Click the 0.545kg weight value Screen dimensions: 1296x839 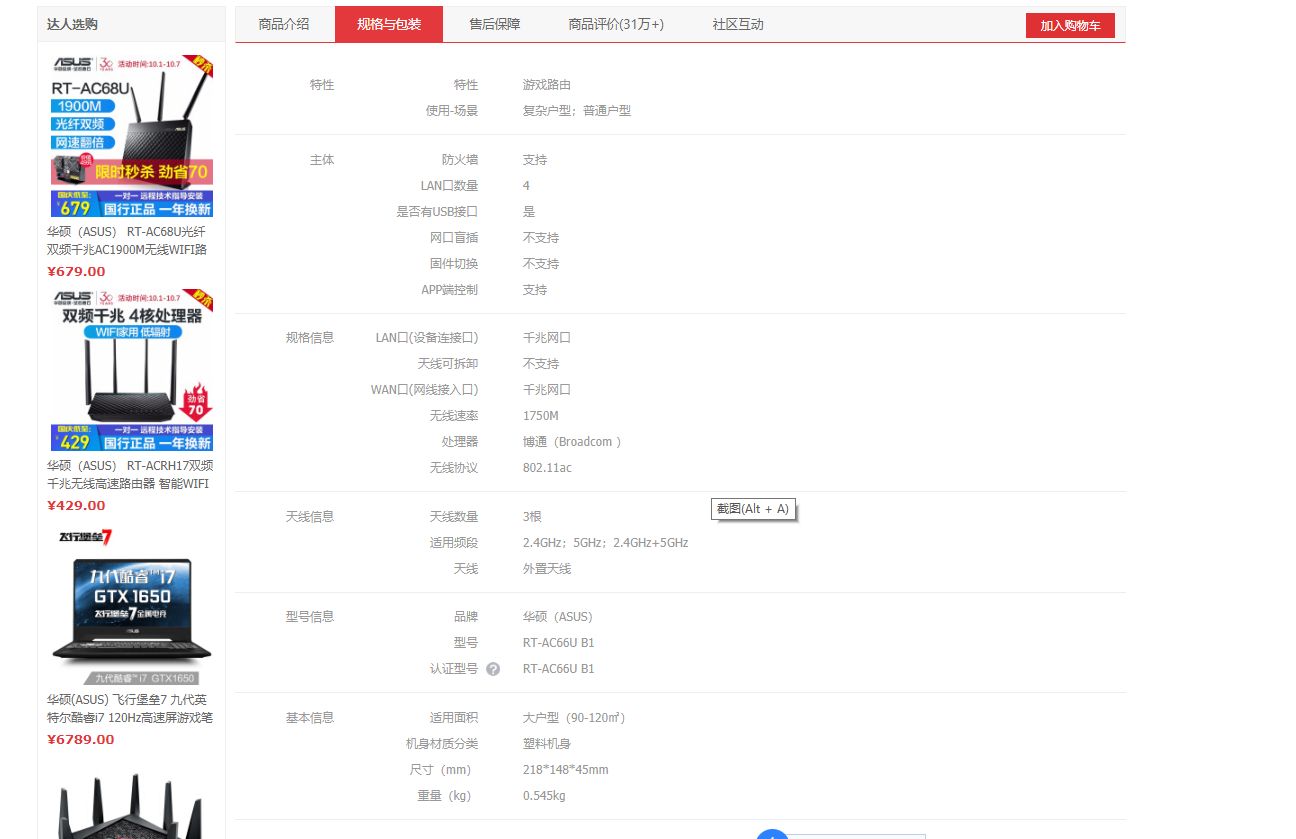[544, 796]
